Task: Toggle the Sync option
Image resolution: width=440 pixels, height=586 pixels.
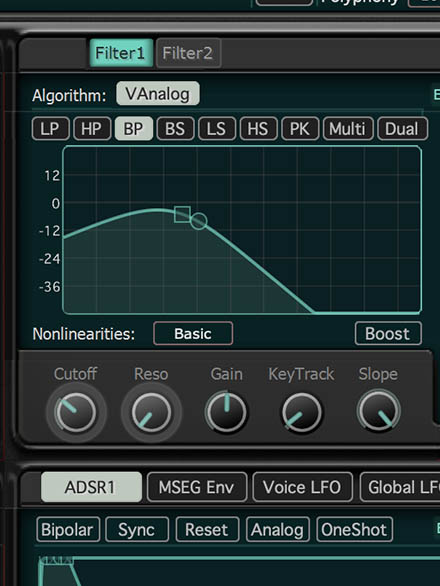Action: pos(137,530)
